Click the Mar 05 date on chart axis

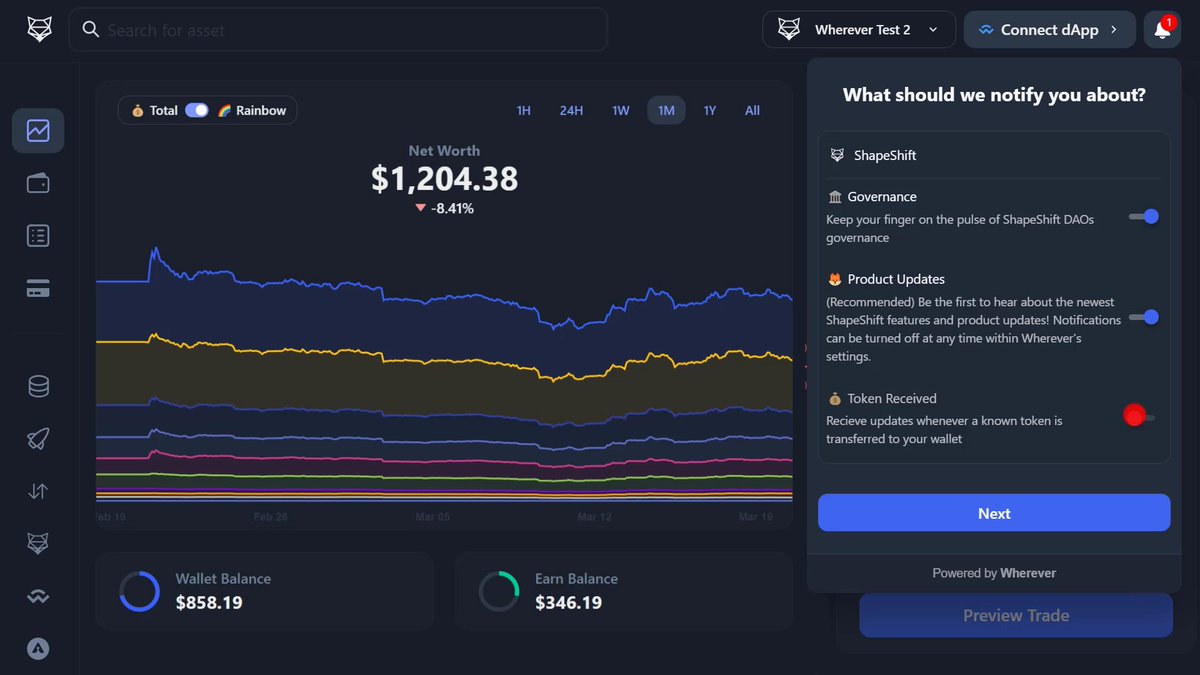[x=433, y=517]
